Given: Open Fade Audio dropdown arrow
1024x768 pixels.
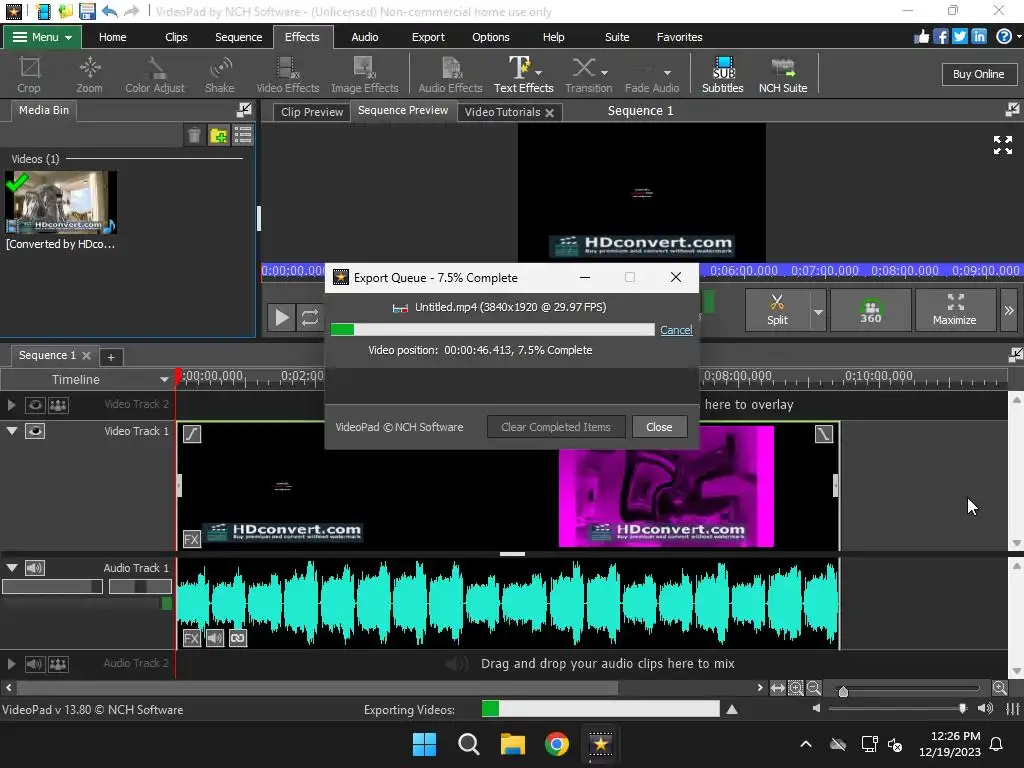Looking at the screenshot, I should 667,72.
